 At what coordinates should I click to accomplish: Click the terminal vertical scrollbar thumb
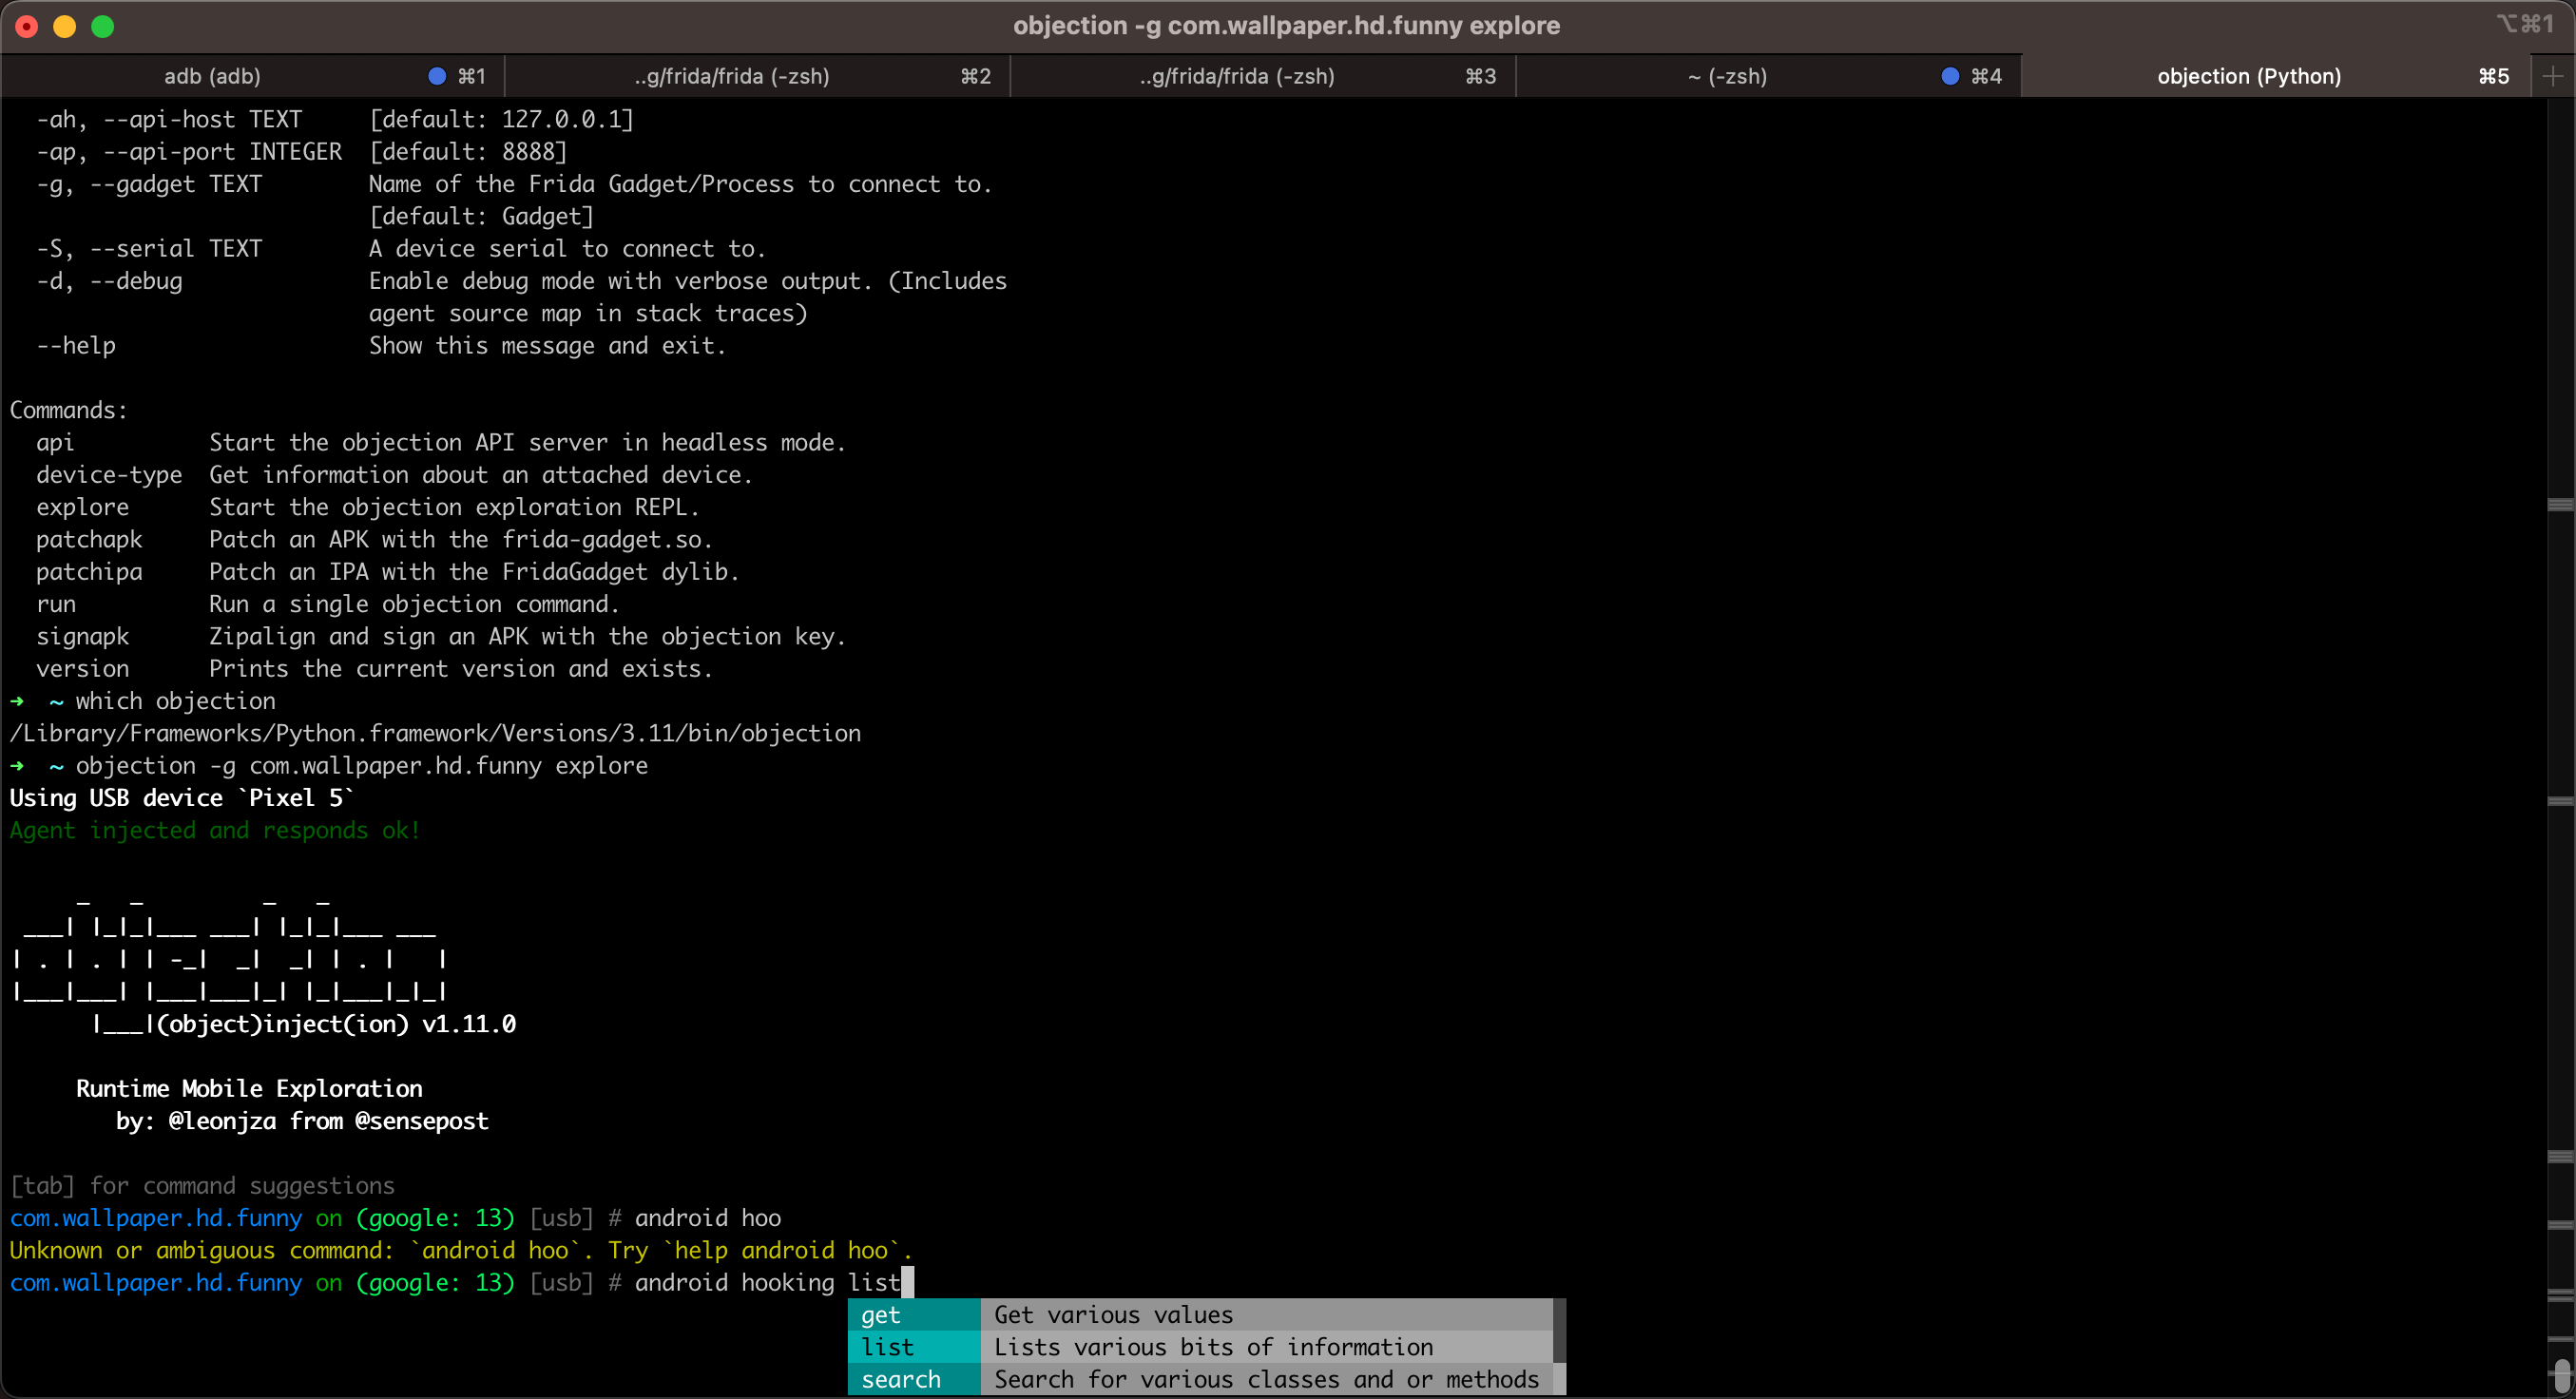[2561, 1376]
